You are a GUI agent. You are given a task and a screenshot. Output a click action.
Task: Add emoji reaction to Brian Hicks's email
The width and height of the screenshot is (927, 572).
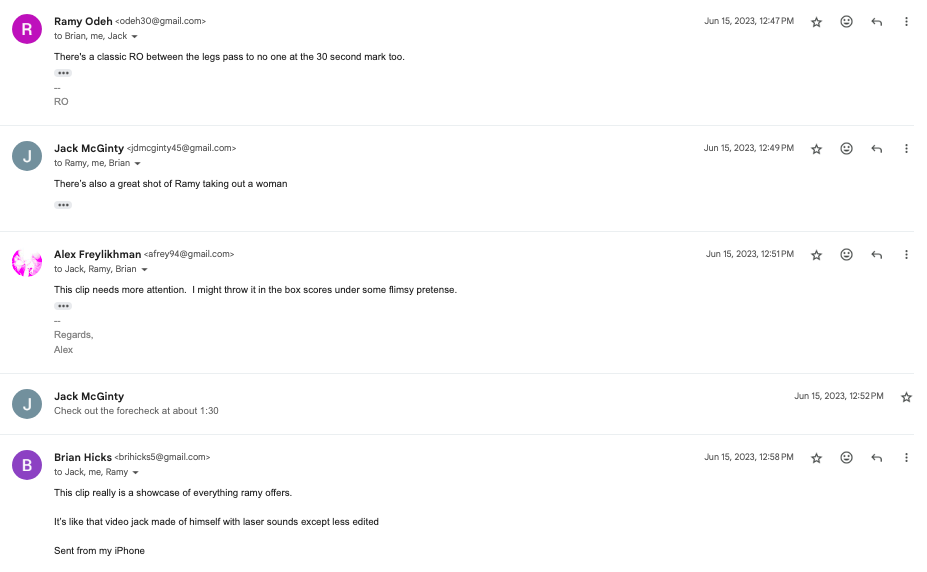pyautogui.click(x=846, y=458)
